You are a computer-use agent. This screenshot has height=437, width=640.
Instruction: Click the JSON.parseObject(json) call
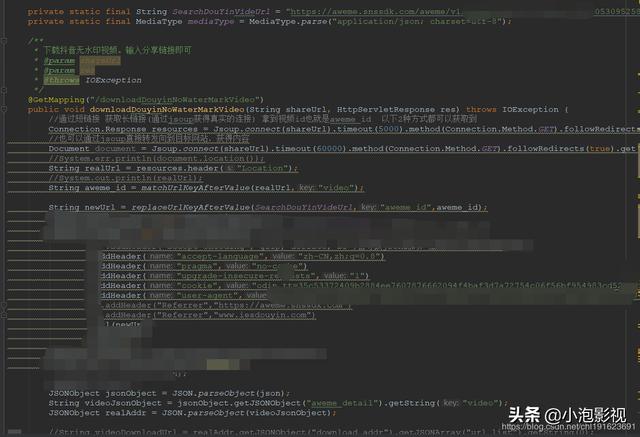pos(231,393)
